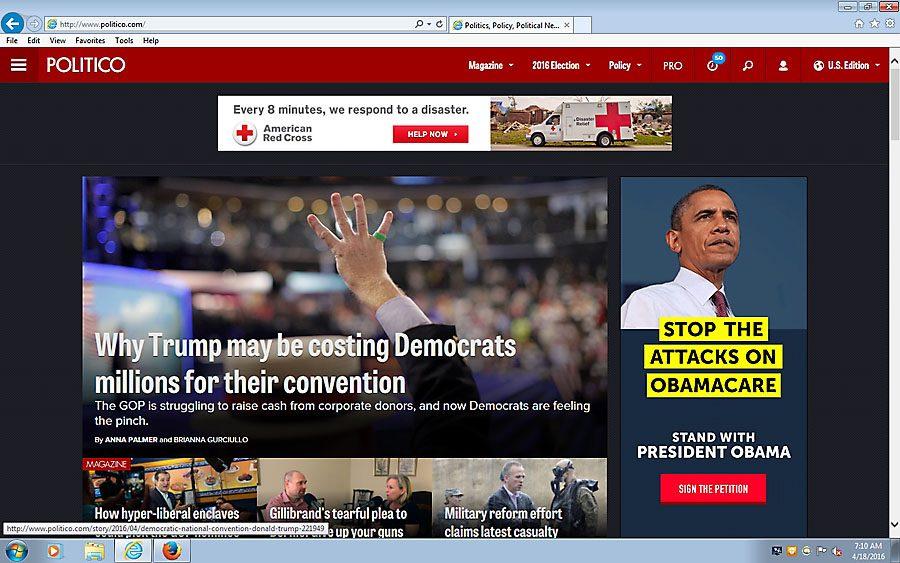Open Politico site search magnifier
The width and height of the screenshot is (900, 563).
click(x=747, y=65)
